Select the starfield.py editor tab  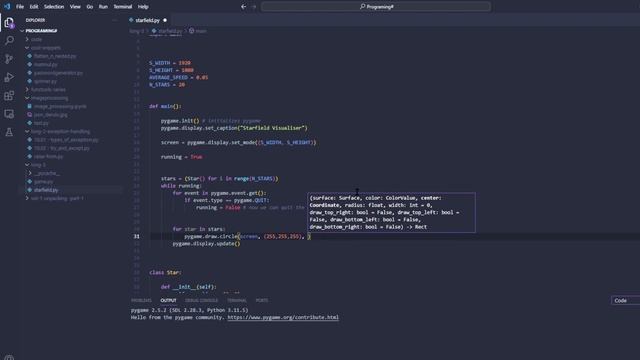click(147, 20)
